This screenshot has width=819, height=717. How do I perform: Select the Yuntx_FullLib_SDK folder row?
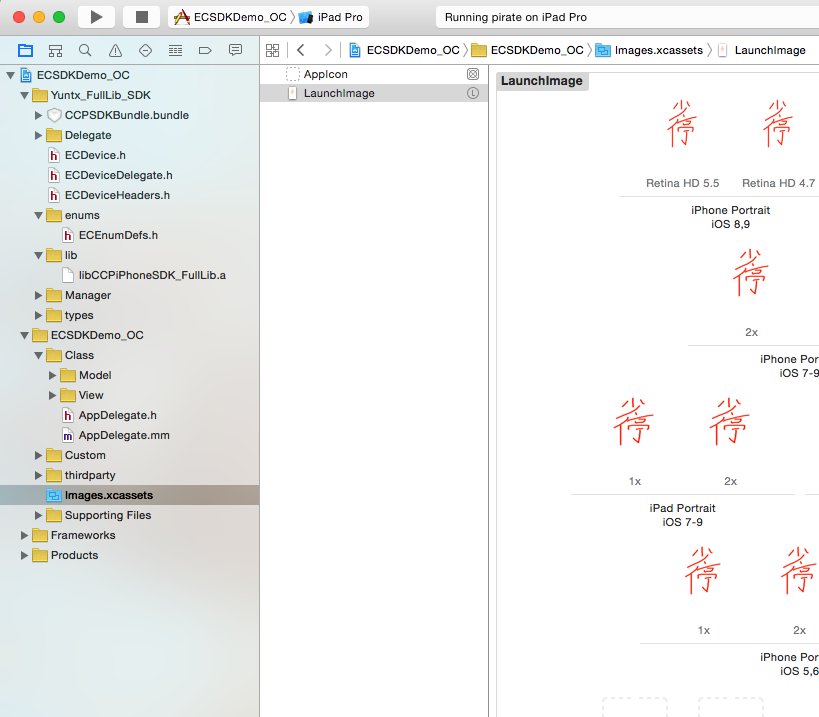pyautogui.click(x=130, y=95)
